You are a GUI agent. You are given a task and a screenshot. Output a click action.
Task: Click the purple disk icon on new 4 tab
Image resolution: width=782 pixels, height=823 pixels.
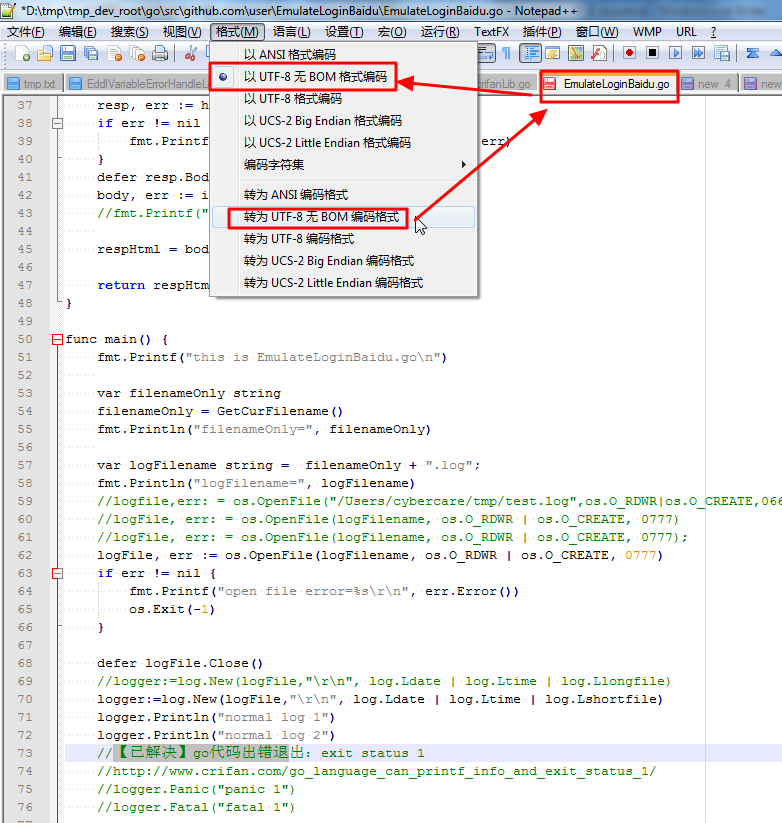pyautogui.click(x=687, y=83)
